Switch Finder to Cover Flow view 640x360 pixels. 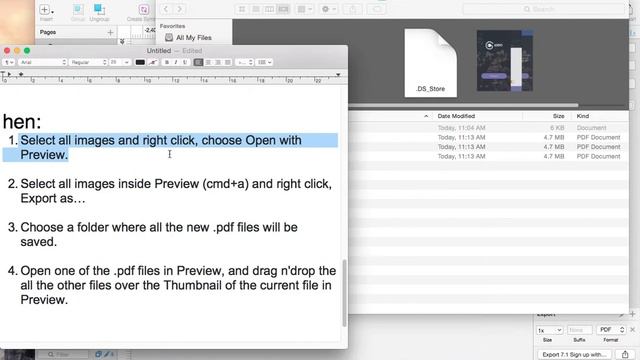click(x=283, y=9)
